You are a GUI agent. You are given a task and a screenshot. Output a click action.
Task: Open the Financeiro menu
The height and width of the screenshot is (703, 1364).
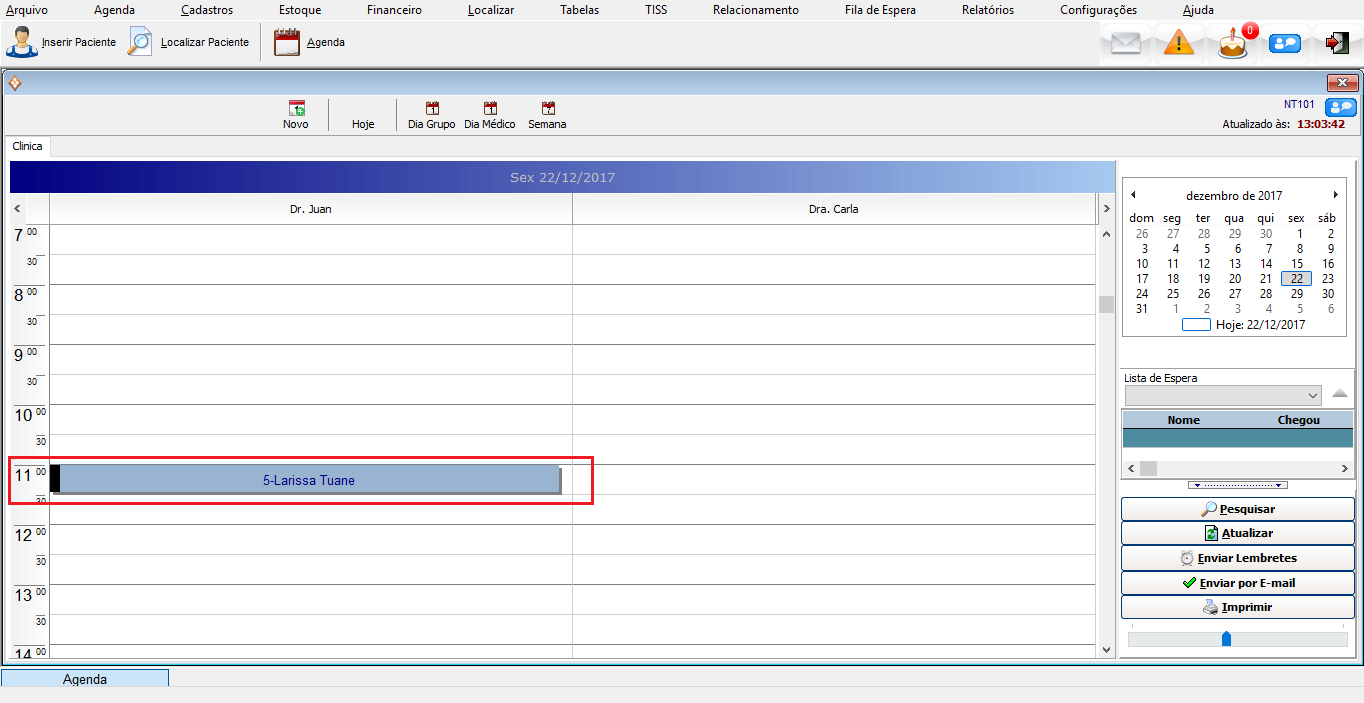[394, 10]
